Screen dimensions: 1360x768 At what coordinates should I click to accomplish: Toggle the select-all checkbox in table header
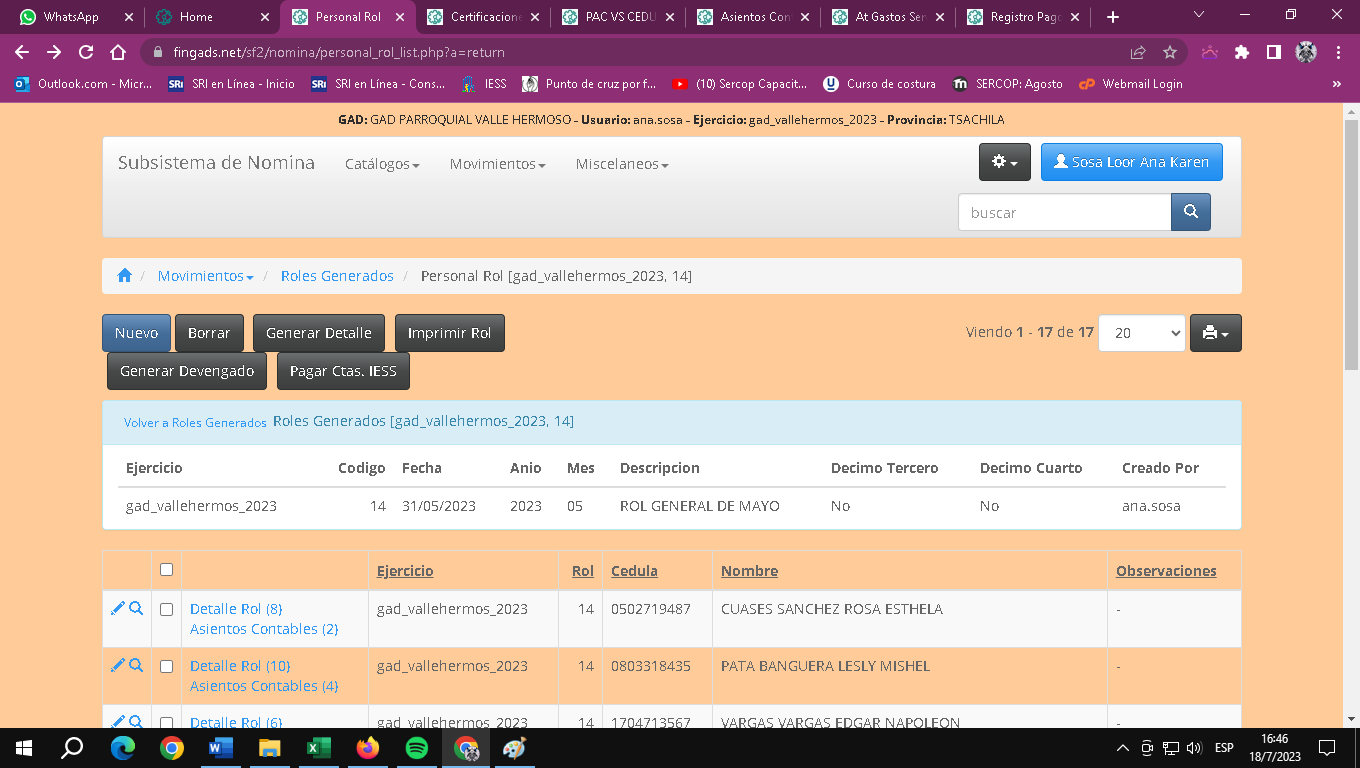(x=166, y=570)
